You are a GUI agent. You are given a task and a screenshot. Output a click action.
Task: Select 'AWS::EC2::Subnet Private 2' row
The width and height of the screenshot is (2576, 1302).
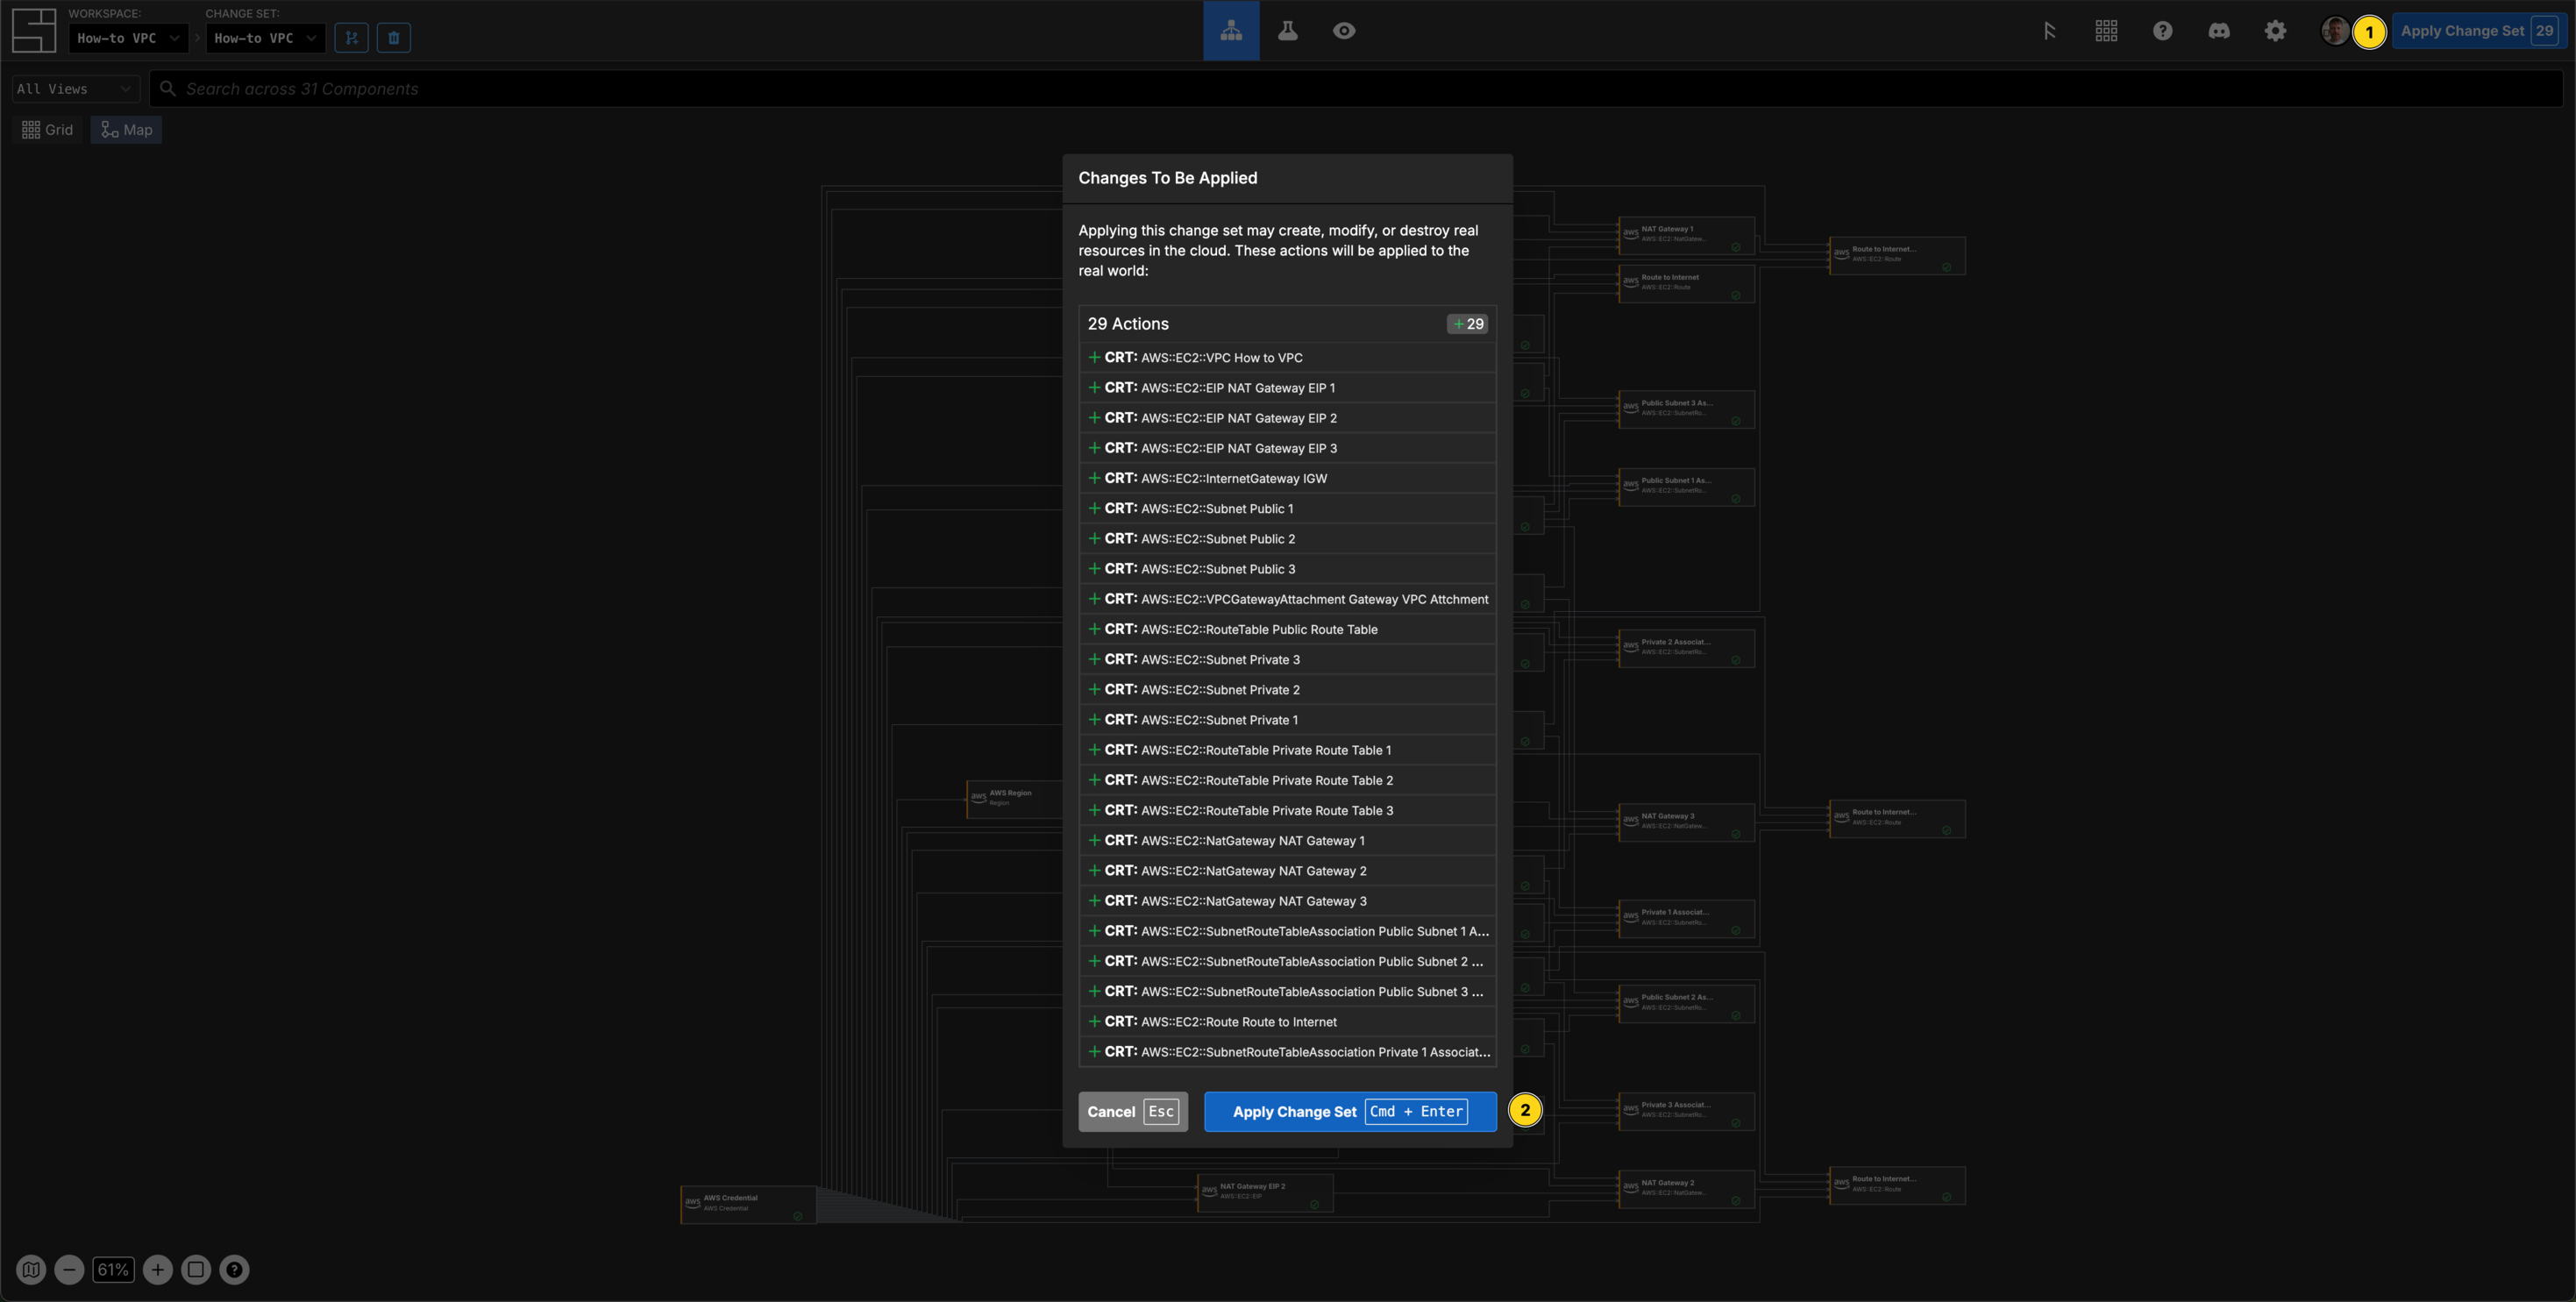click(1287, 690)
